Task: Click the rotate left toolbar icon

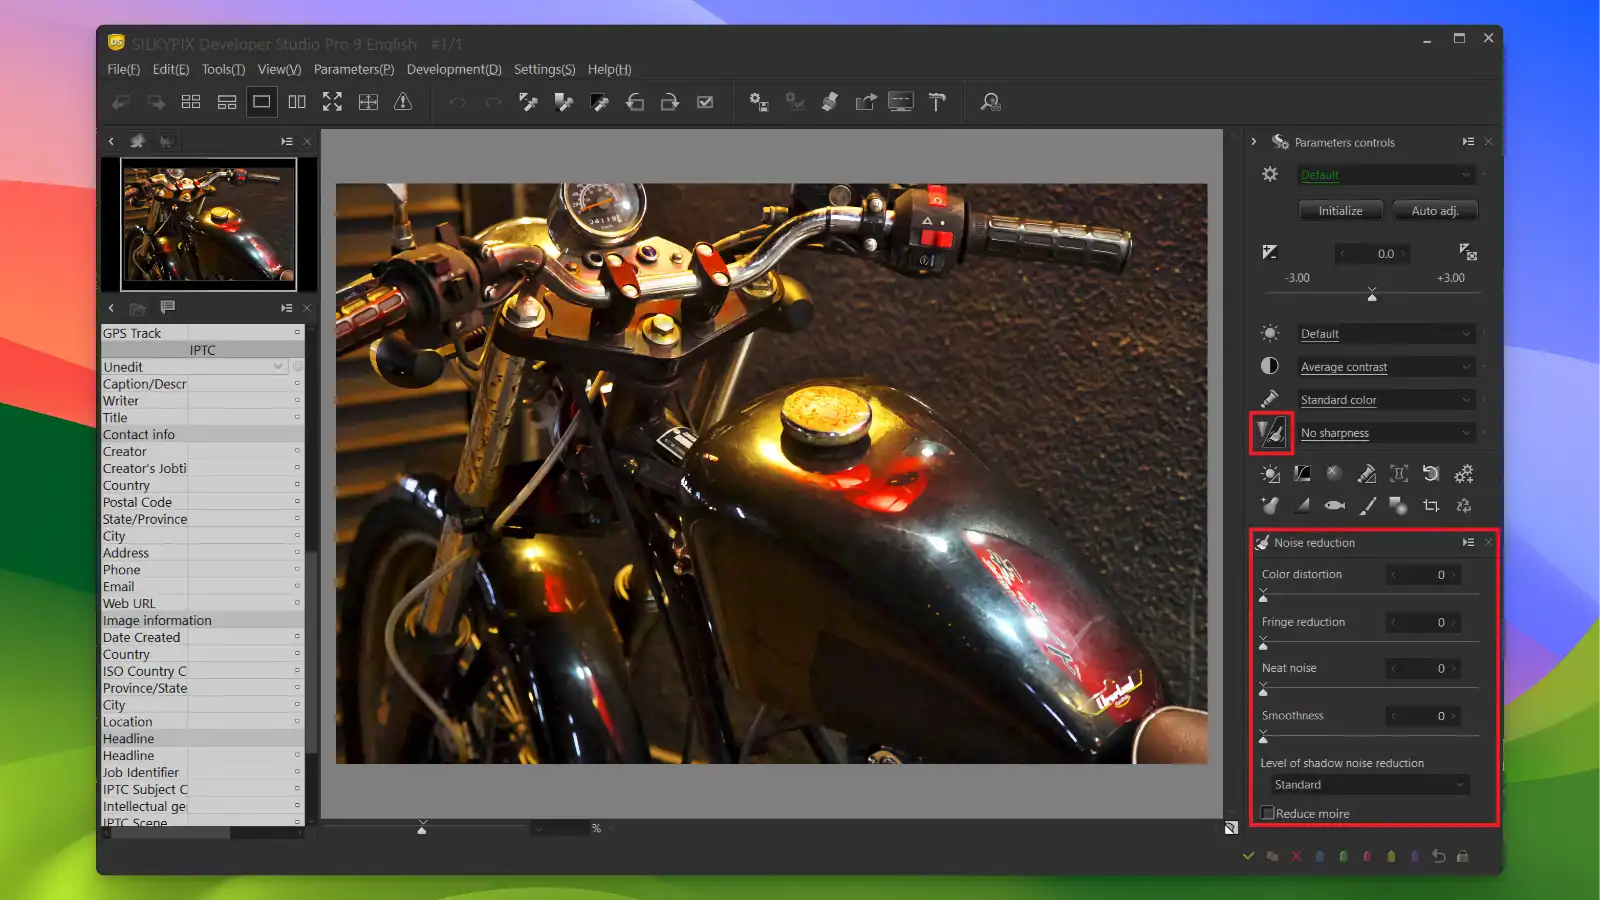Action: 635,101
